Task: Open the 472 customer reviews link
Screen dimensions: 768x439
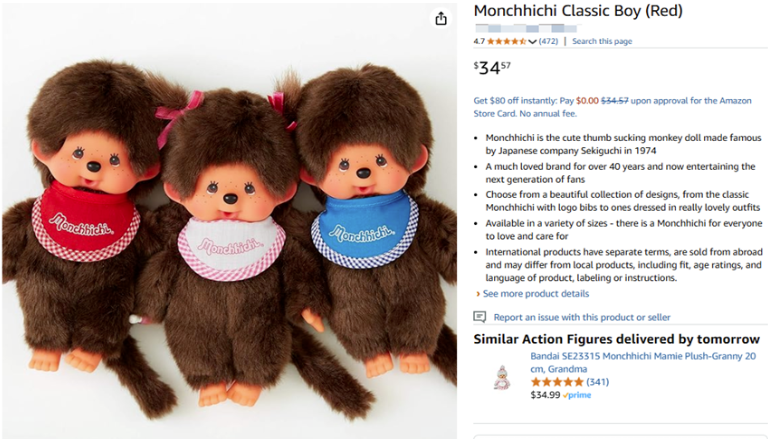Action: pyautogui.click(x=548, y=42)
